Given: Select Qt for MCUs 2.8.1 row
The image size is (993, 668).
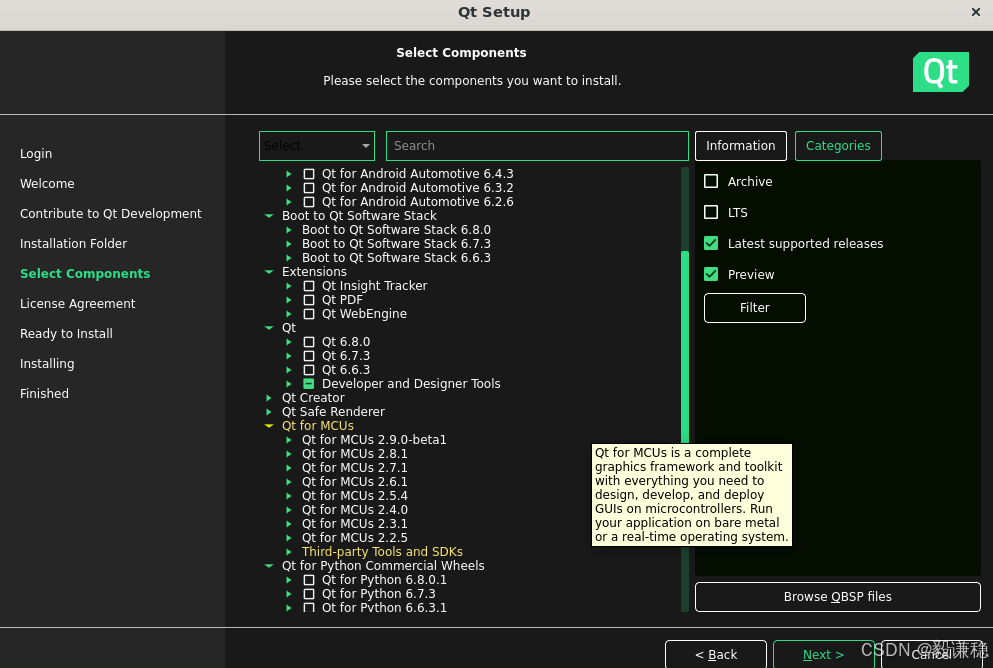Looking at the screenshot, I should [355, 453].
